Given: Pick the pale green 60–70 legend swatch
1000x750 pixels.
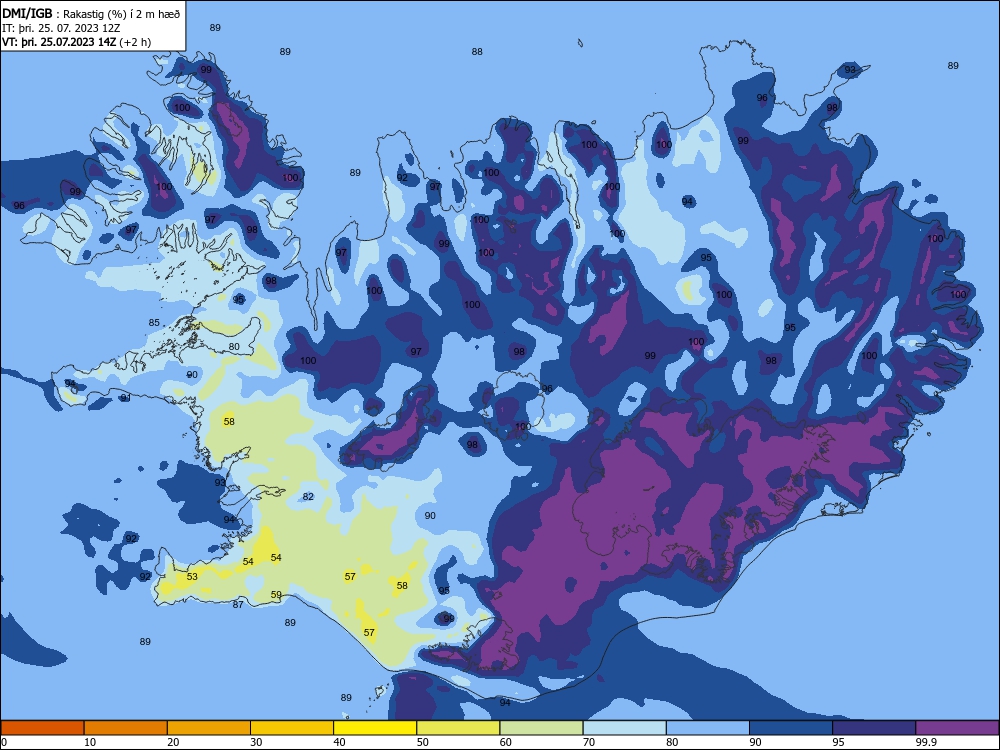Looking at the screenshot, I should pyautogui.click(x=541, y=728).
